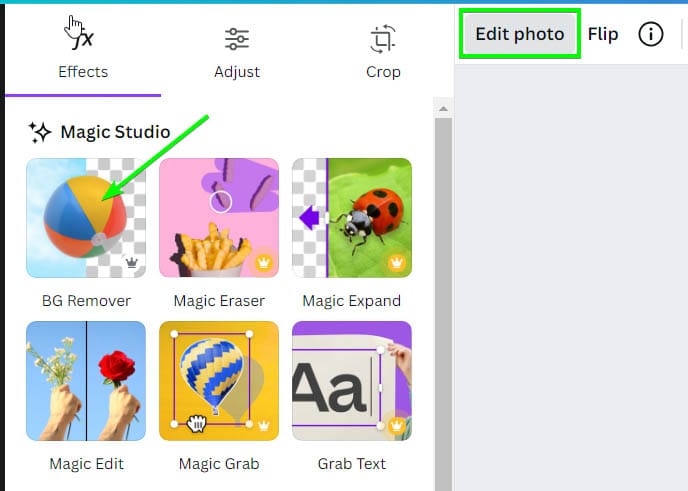Select the Magic Grab thumbnail
This screenshot has width=688, height=491.
(219, 381)
